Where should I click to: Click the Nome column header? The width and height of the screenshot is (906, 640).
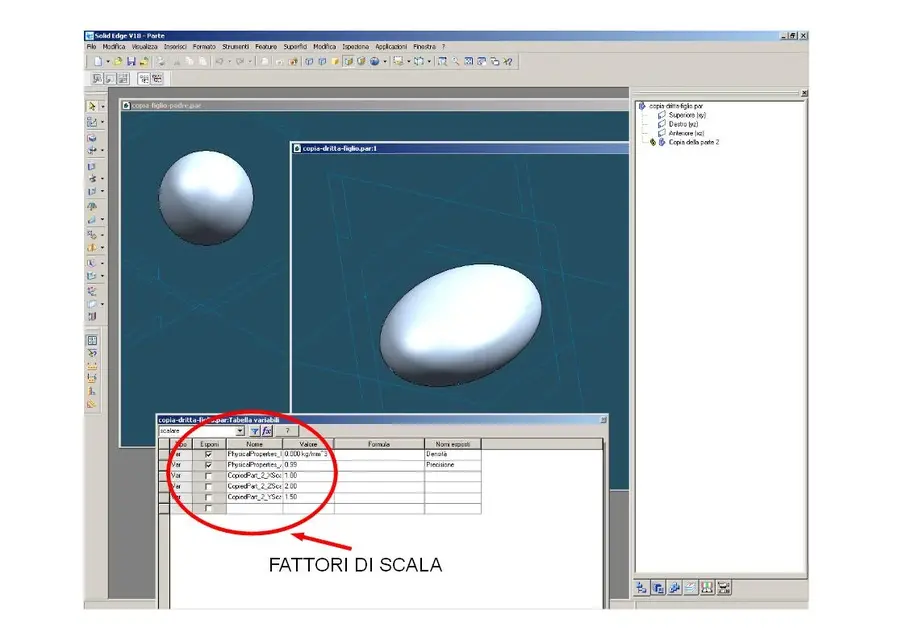pyautogui.click(x=255, y=444)
